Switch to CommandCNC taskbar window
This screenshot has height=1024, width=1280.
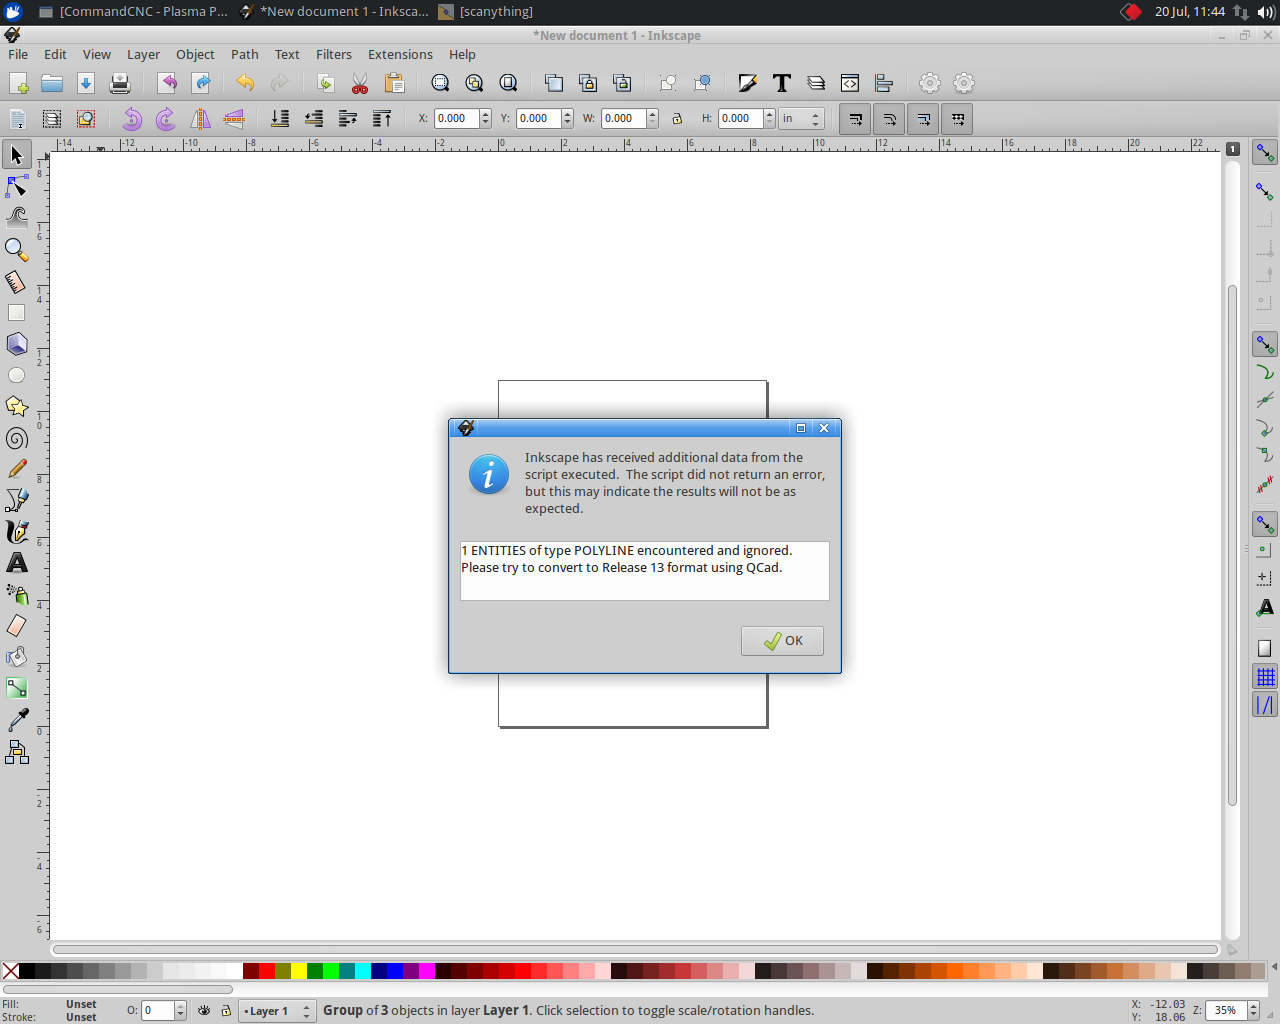[133, 12]
